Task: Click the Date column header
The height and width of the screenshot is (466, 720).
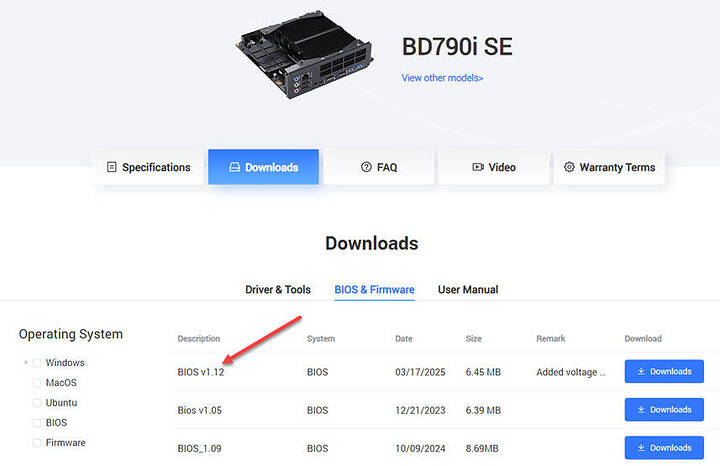Action: pyautogui.click(x=404, y=338)
